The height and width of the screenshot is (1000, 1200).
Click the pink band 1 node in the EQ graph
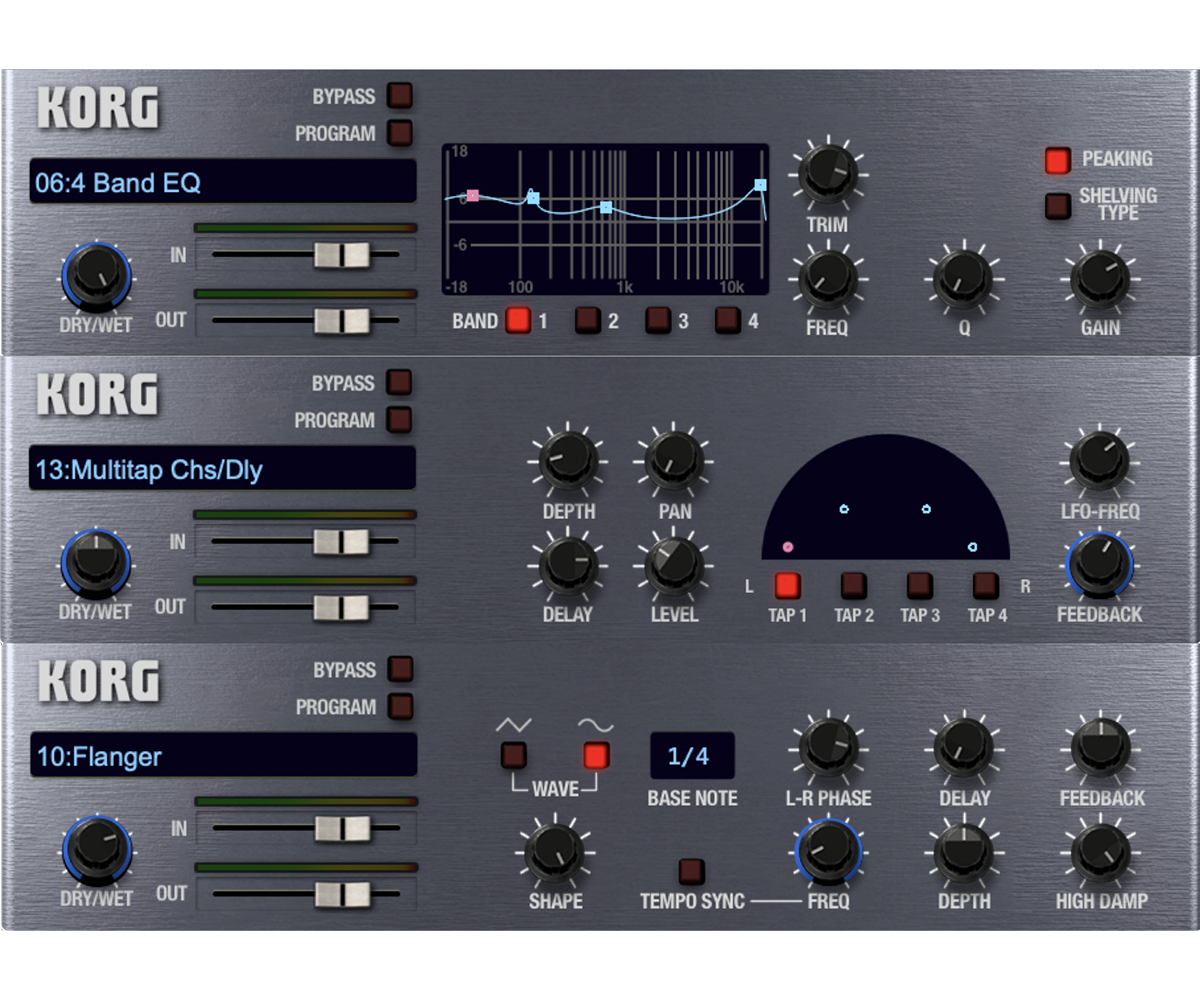point(473,195)
